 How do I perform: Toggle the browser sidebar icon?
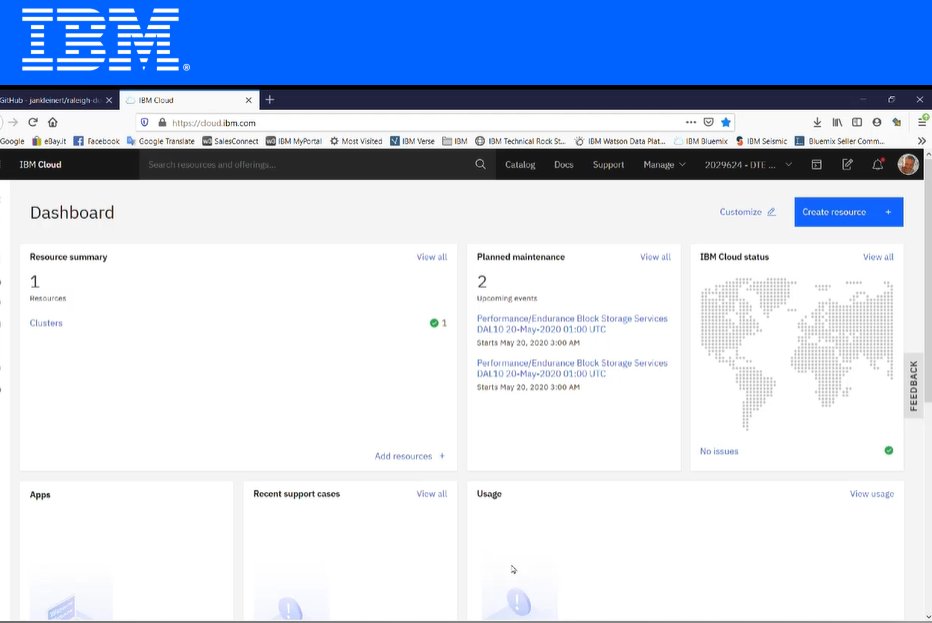pos(855,121)
